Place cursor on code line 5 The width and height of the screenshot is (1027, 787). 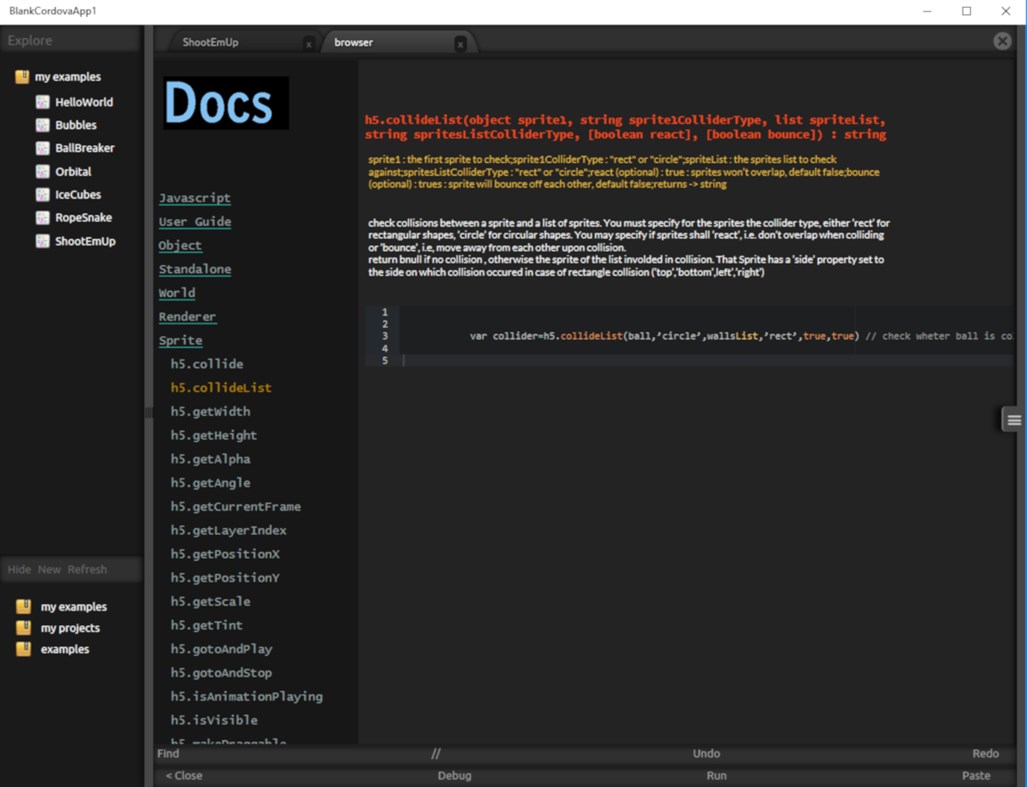(x=707, y=360)
